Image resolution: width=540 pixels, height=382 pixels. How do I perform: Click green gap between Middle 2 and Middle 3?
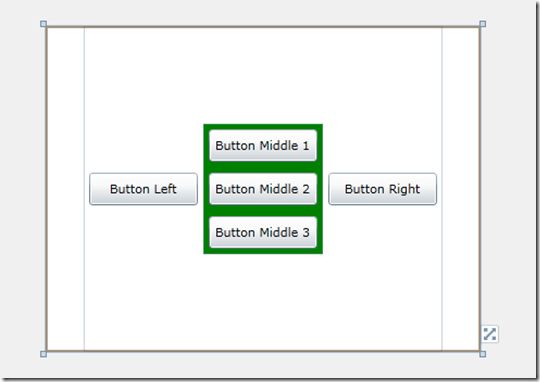coord(263,210)
